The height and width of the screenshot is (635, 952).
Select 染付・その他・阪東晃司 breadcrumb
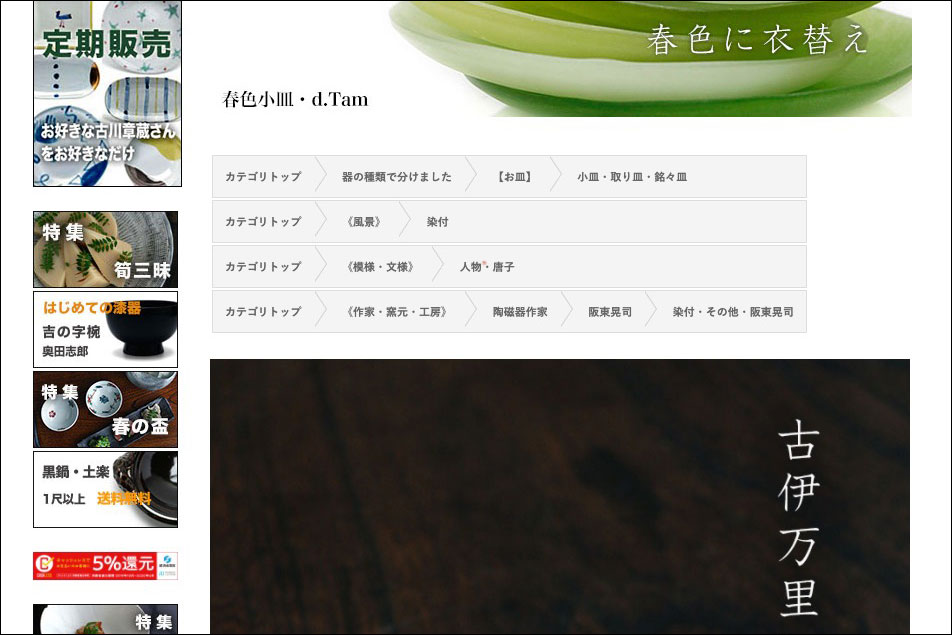tap(732, 312)
